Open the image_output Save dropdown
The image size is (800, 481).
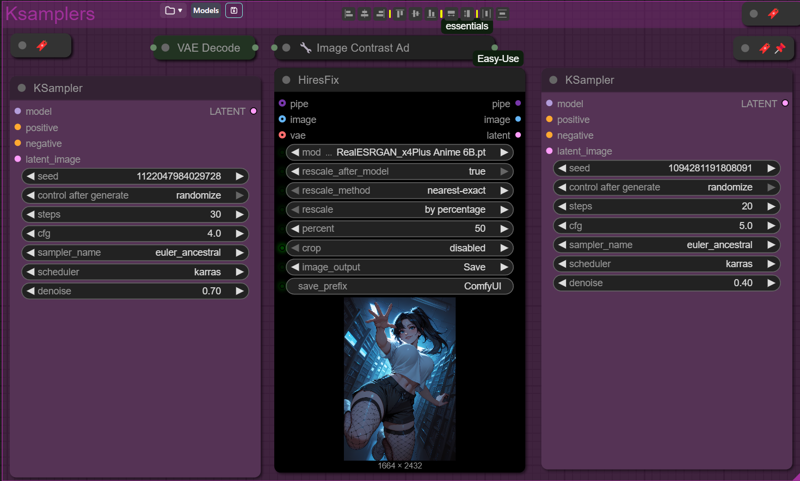399,267
